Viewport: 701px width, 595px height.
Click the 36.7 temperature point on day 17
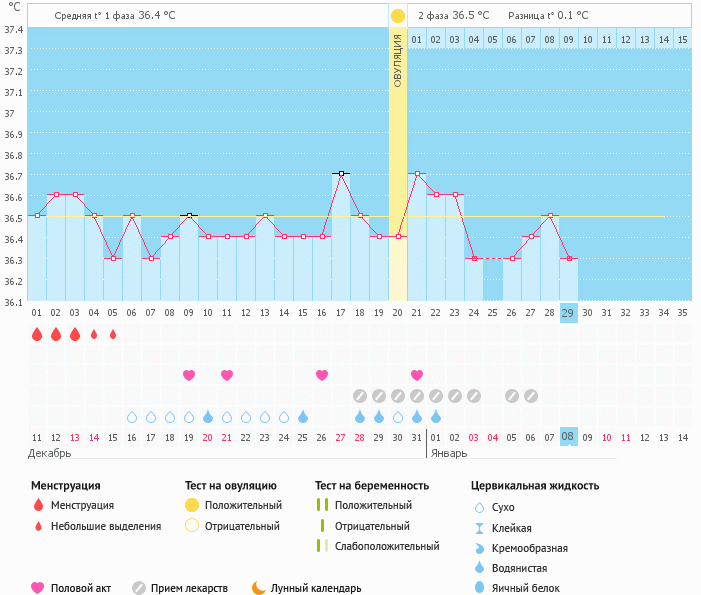(341, 174)
